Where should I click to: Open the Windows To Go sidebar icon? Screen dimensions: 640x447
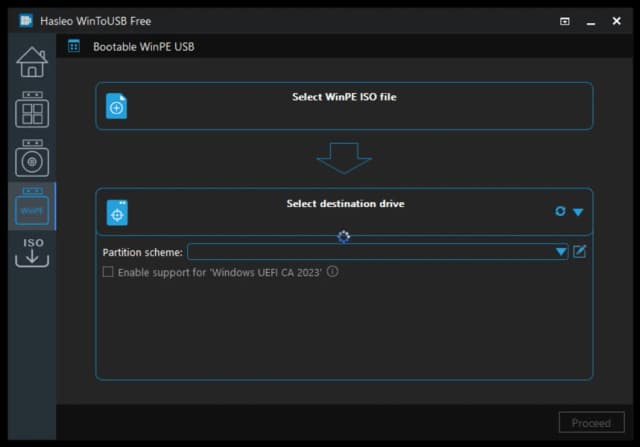point(32,109)
